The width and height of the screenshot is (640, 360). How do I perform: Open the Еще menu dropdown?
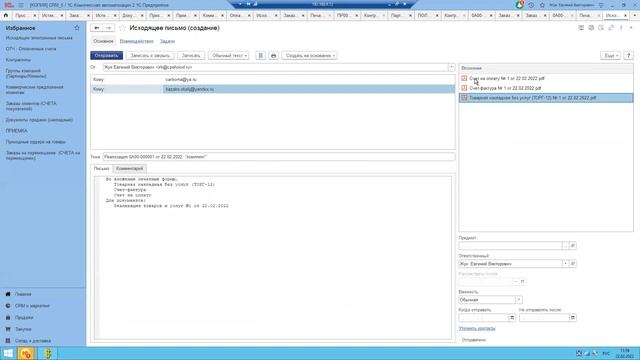tap(611, 56)
